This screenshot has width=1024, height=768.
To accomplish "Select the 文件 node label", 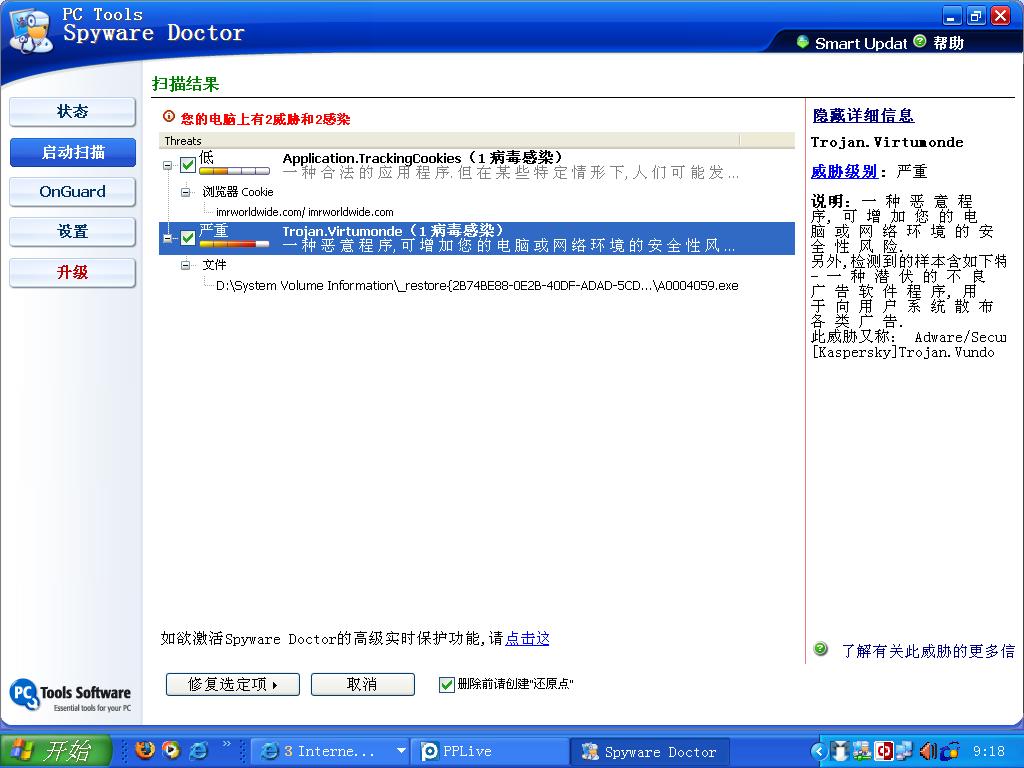I will (x=214, y=264).
